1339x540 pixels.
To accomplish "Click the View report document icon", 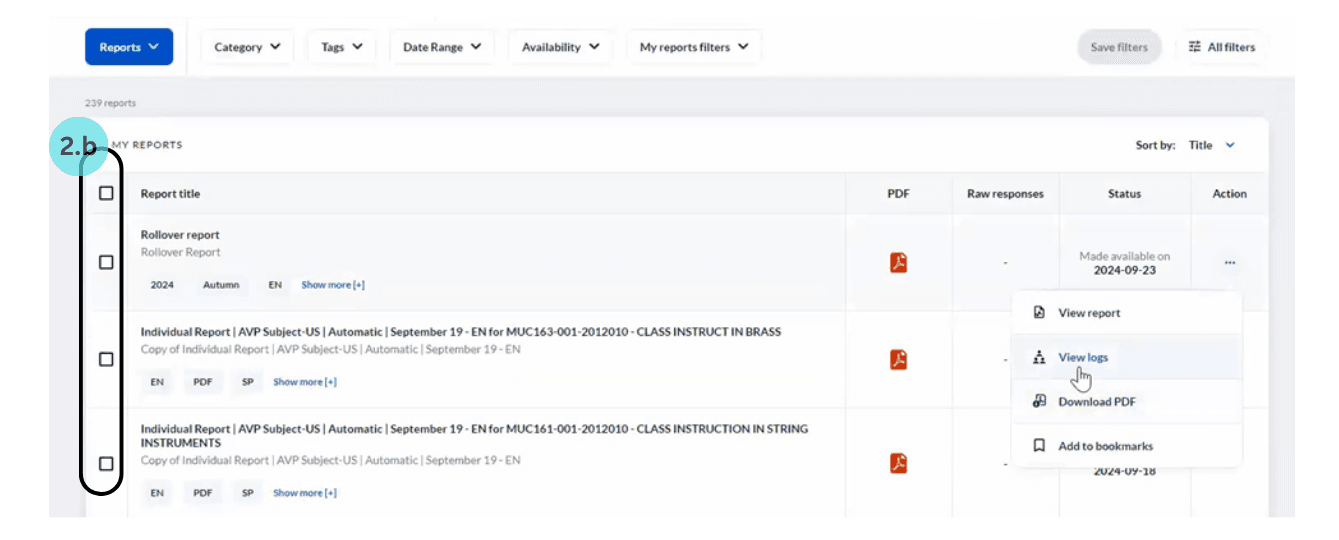I will 1039,313.
